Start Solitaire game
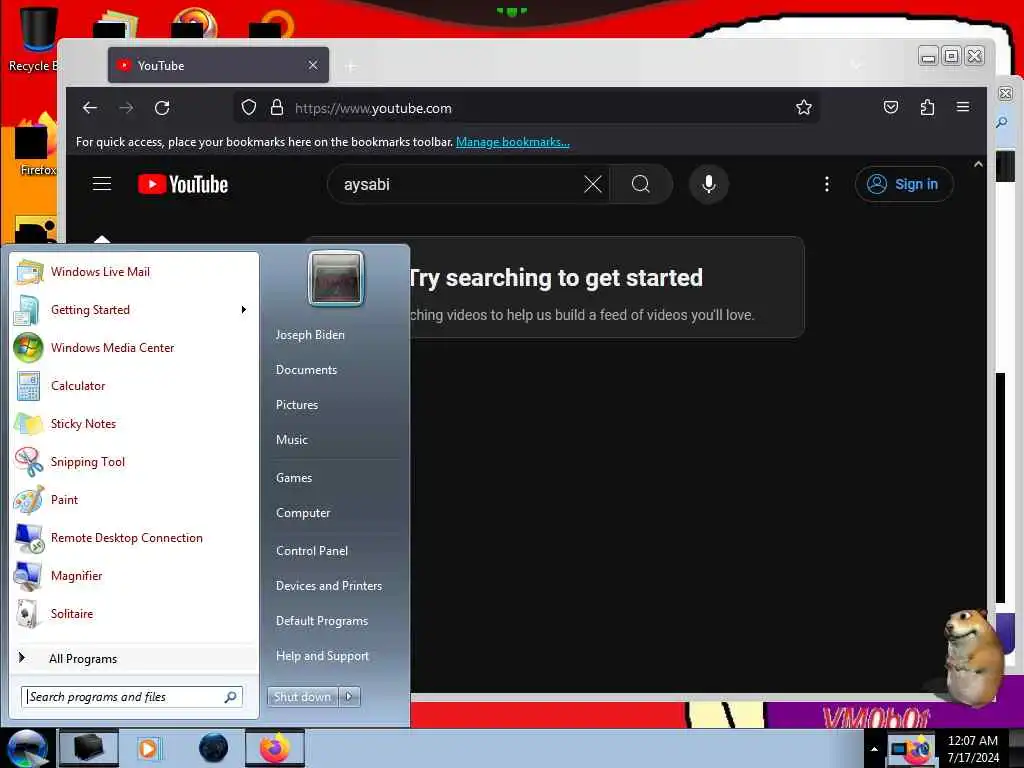Viewport: 1024px width, 768px height. coord(135,613)
